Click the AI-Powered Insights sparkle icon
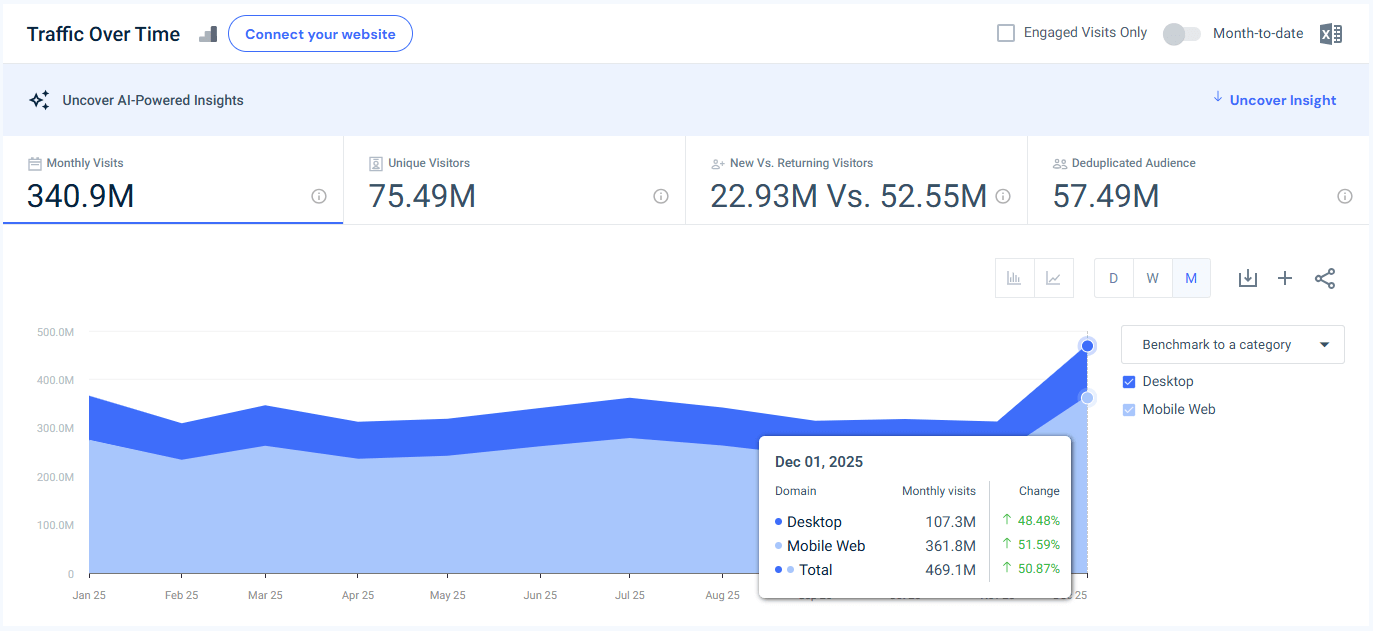The image size is (1373, 631). click(39, 100)
